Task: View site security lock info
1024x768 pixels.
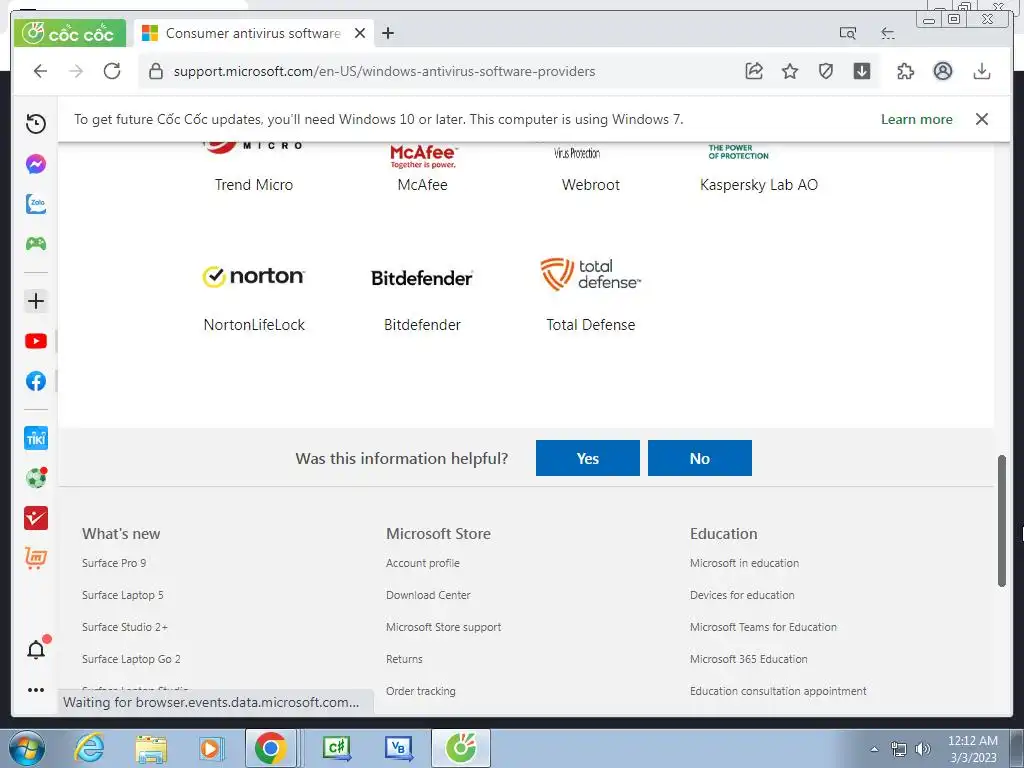Action: point(155,71)
